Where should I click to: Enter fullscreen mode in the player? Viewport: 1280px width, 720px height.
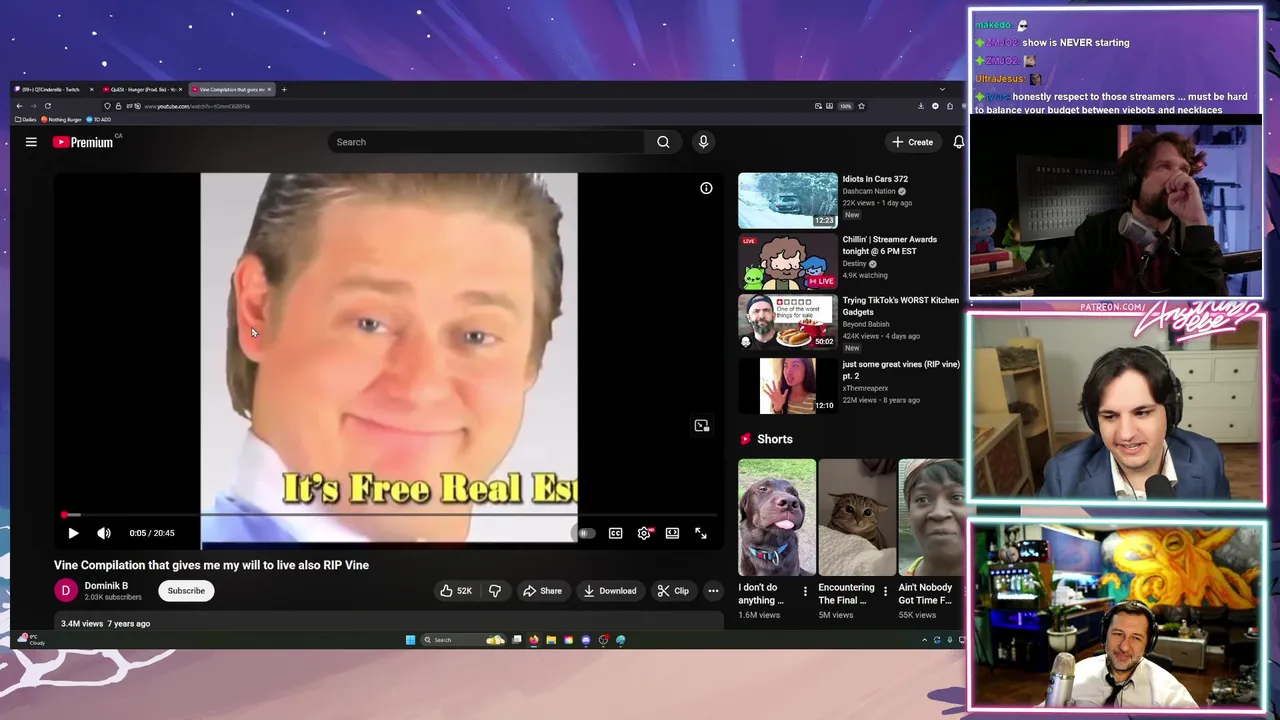coord(701,533)
